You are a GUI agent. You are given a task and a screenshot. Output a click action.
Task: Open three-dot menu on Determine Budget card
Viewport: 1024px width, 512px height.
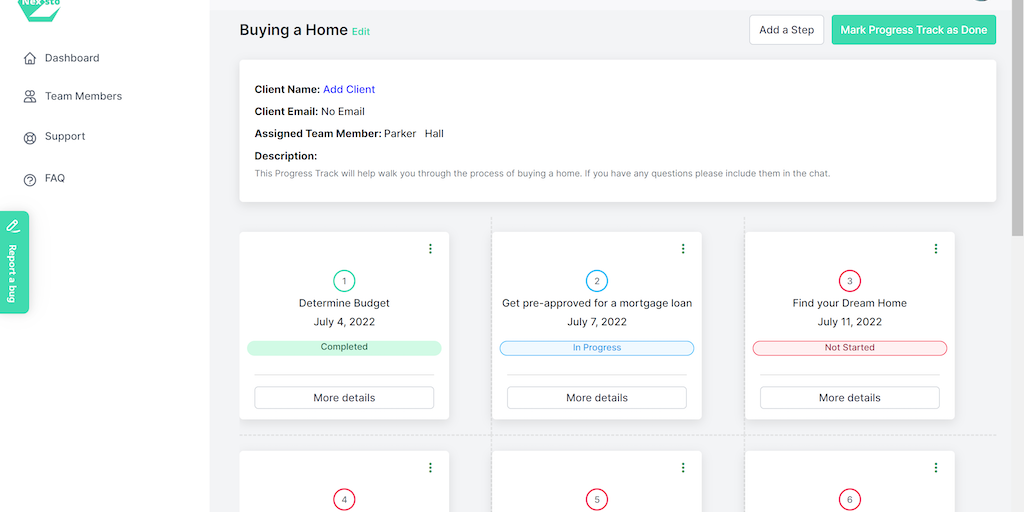tap(431, 249)
